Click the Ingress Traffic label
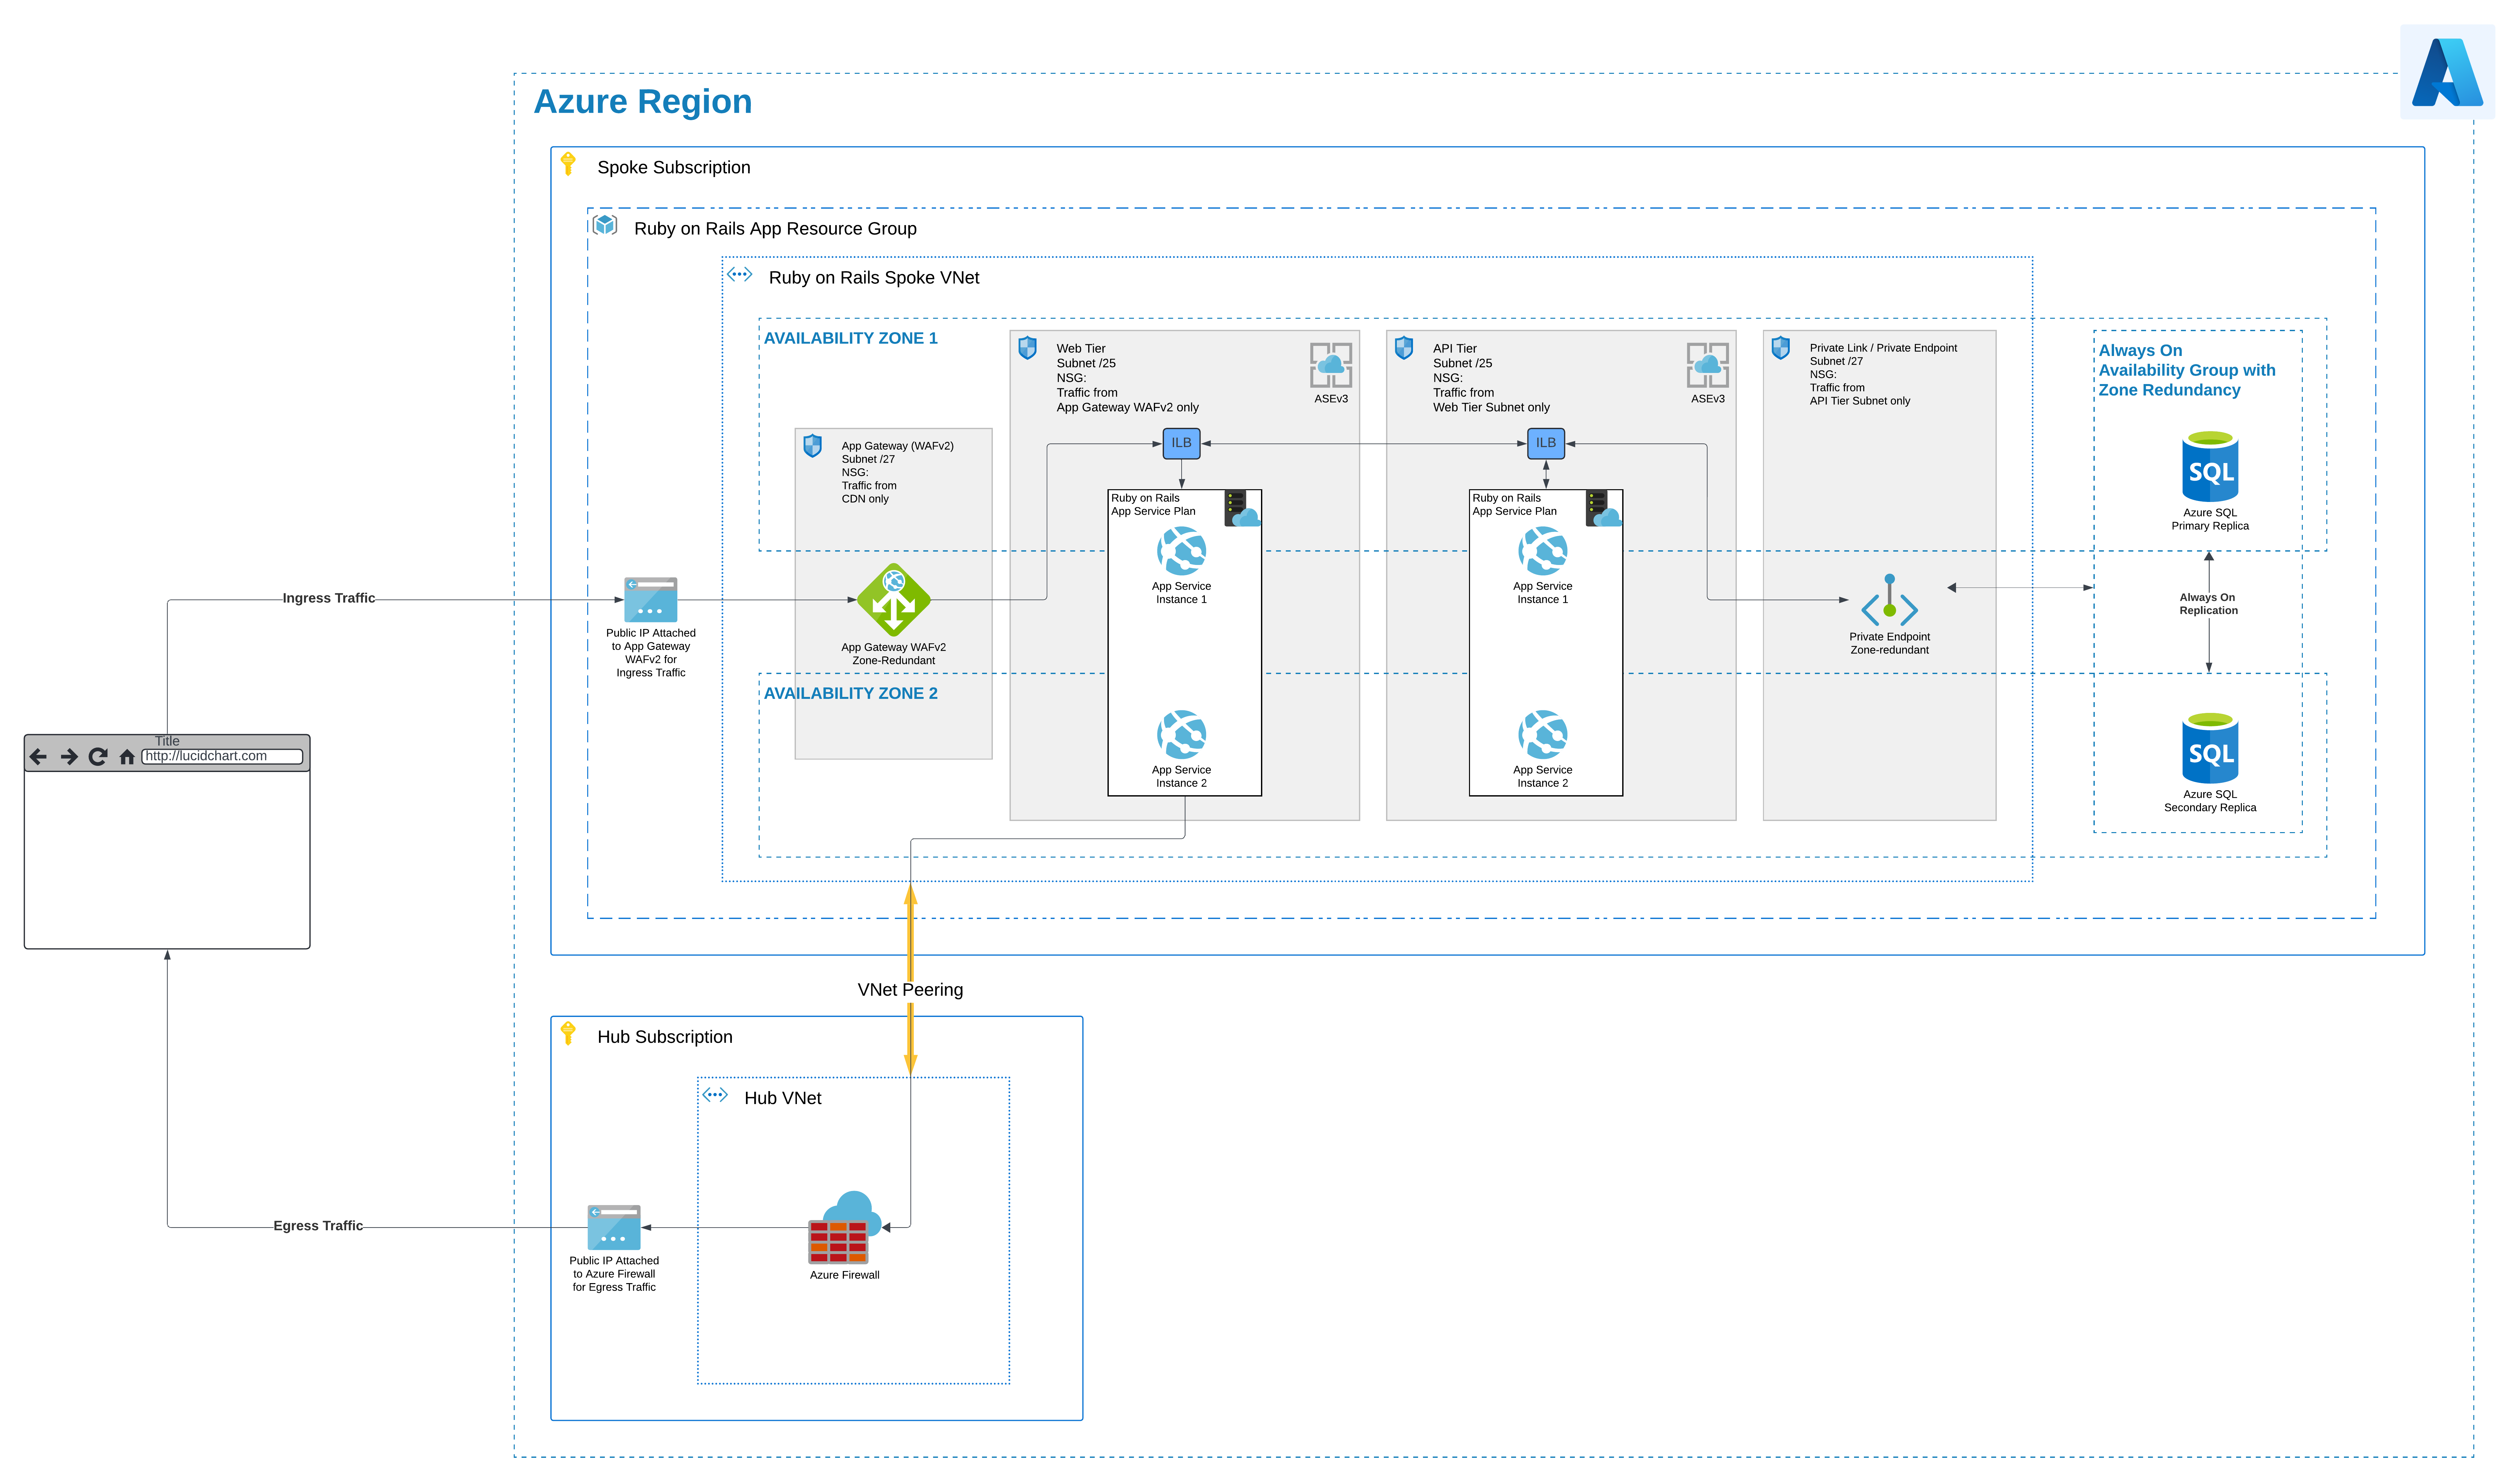The width and height of the screenshot is (2520, 1482). (329, 598)
